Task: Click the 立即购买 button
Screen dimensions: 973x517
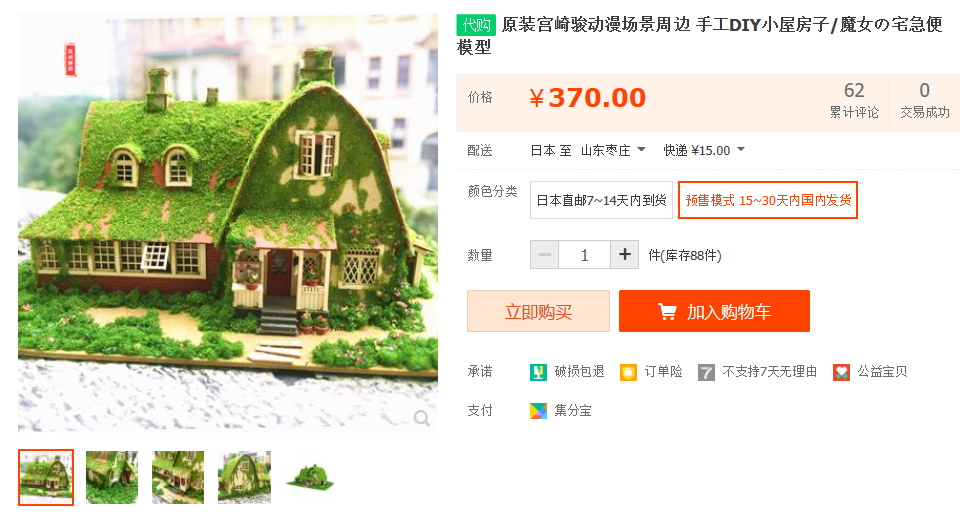Action: [x=538, y=311]
